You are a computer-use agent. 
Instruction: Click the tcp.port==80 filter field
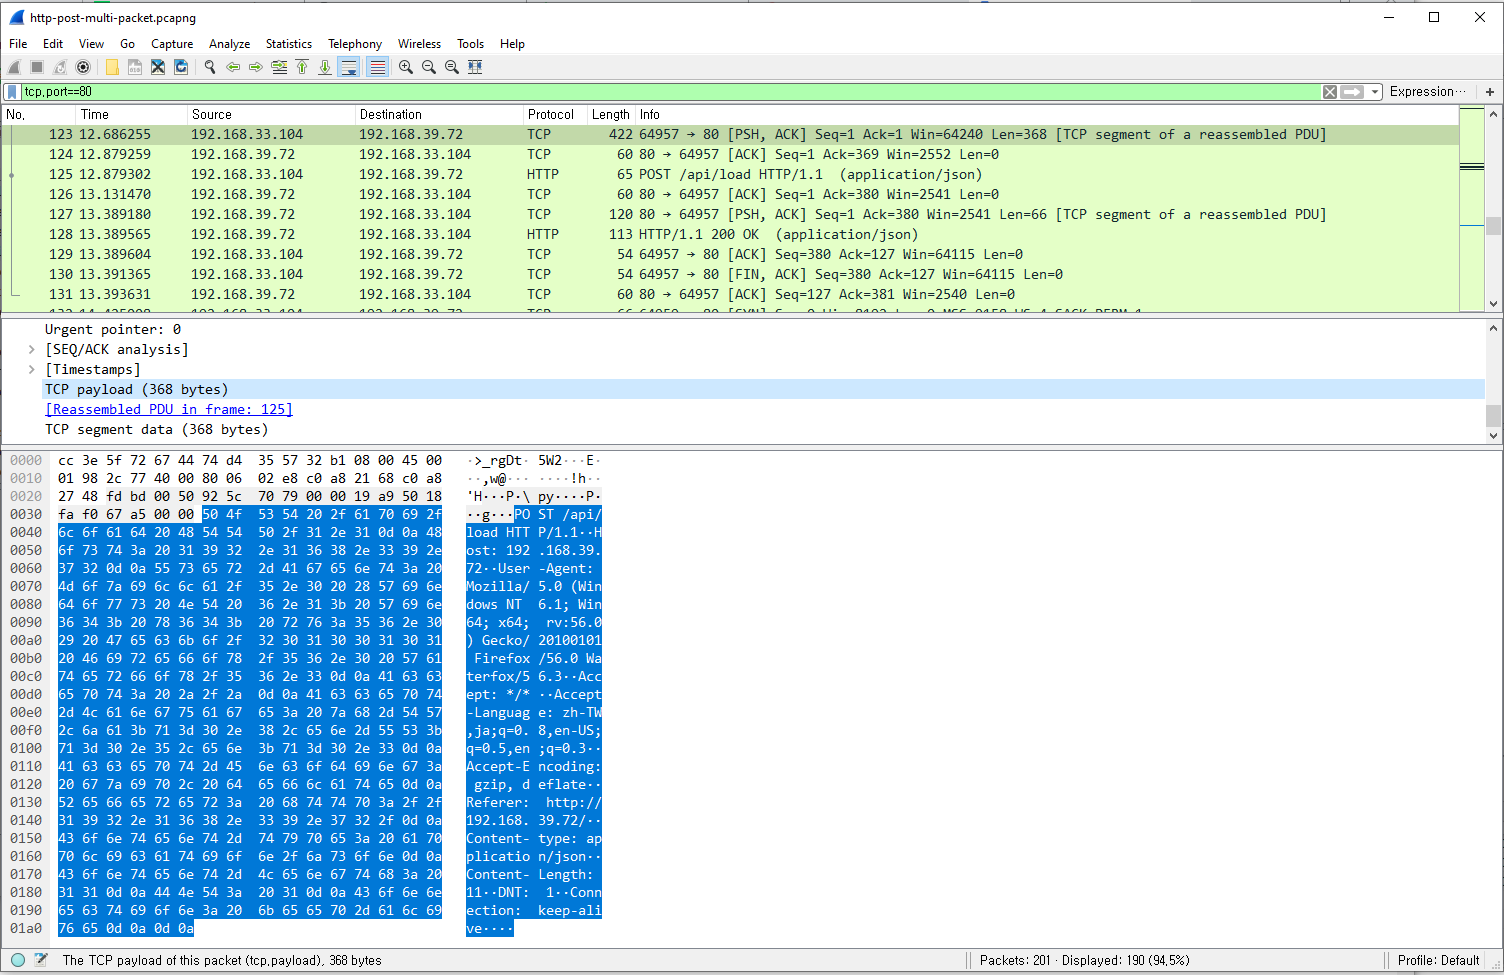(670, 92)
